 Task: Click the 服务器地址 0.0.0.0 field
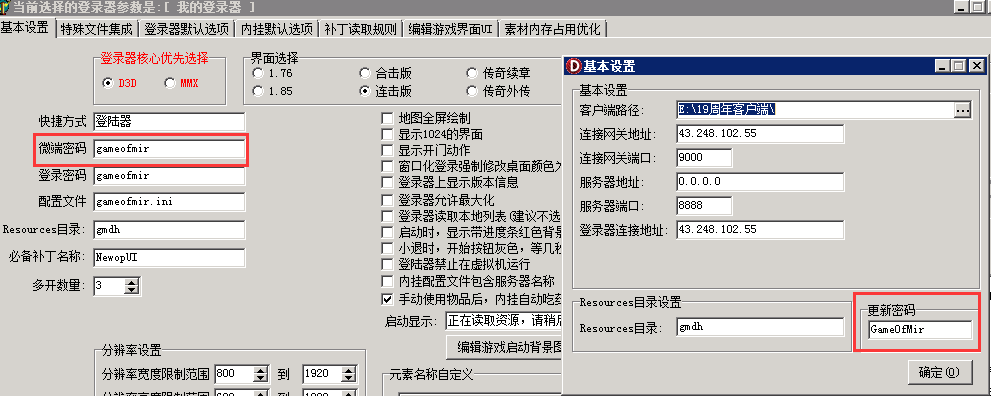tap(760, 182)
